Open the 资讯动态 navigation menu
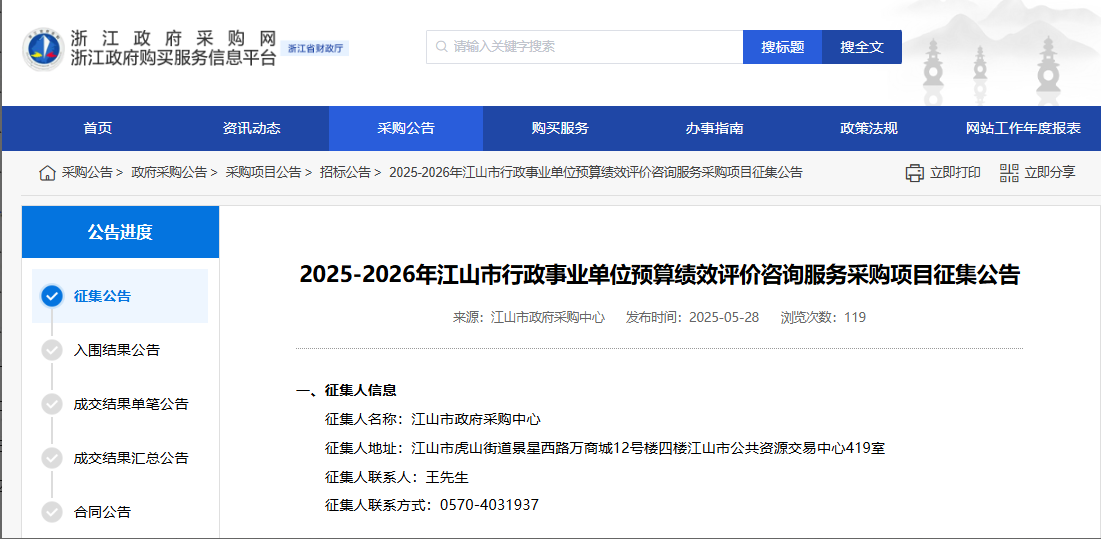Screen dimensions: 1101x539 tap(252, 128)
